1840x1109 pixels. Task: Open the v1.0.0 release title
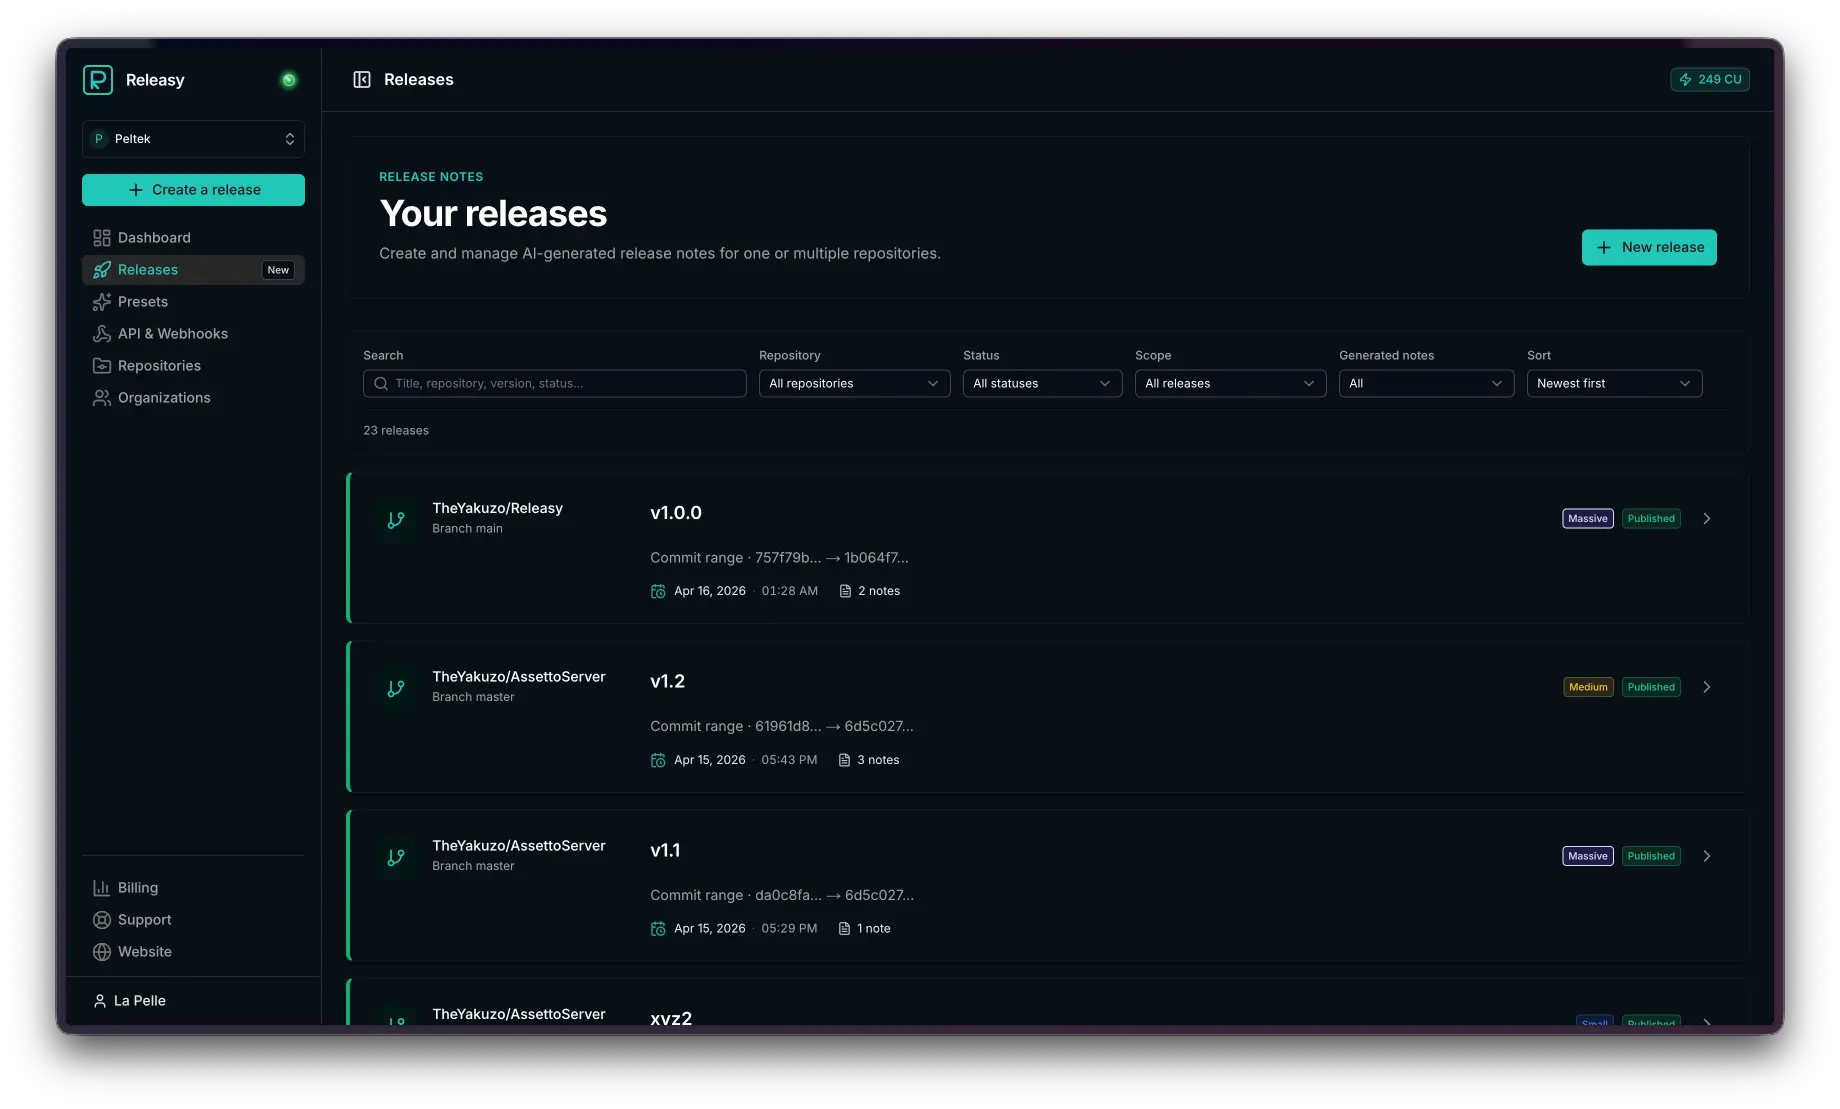(676, 513)
